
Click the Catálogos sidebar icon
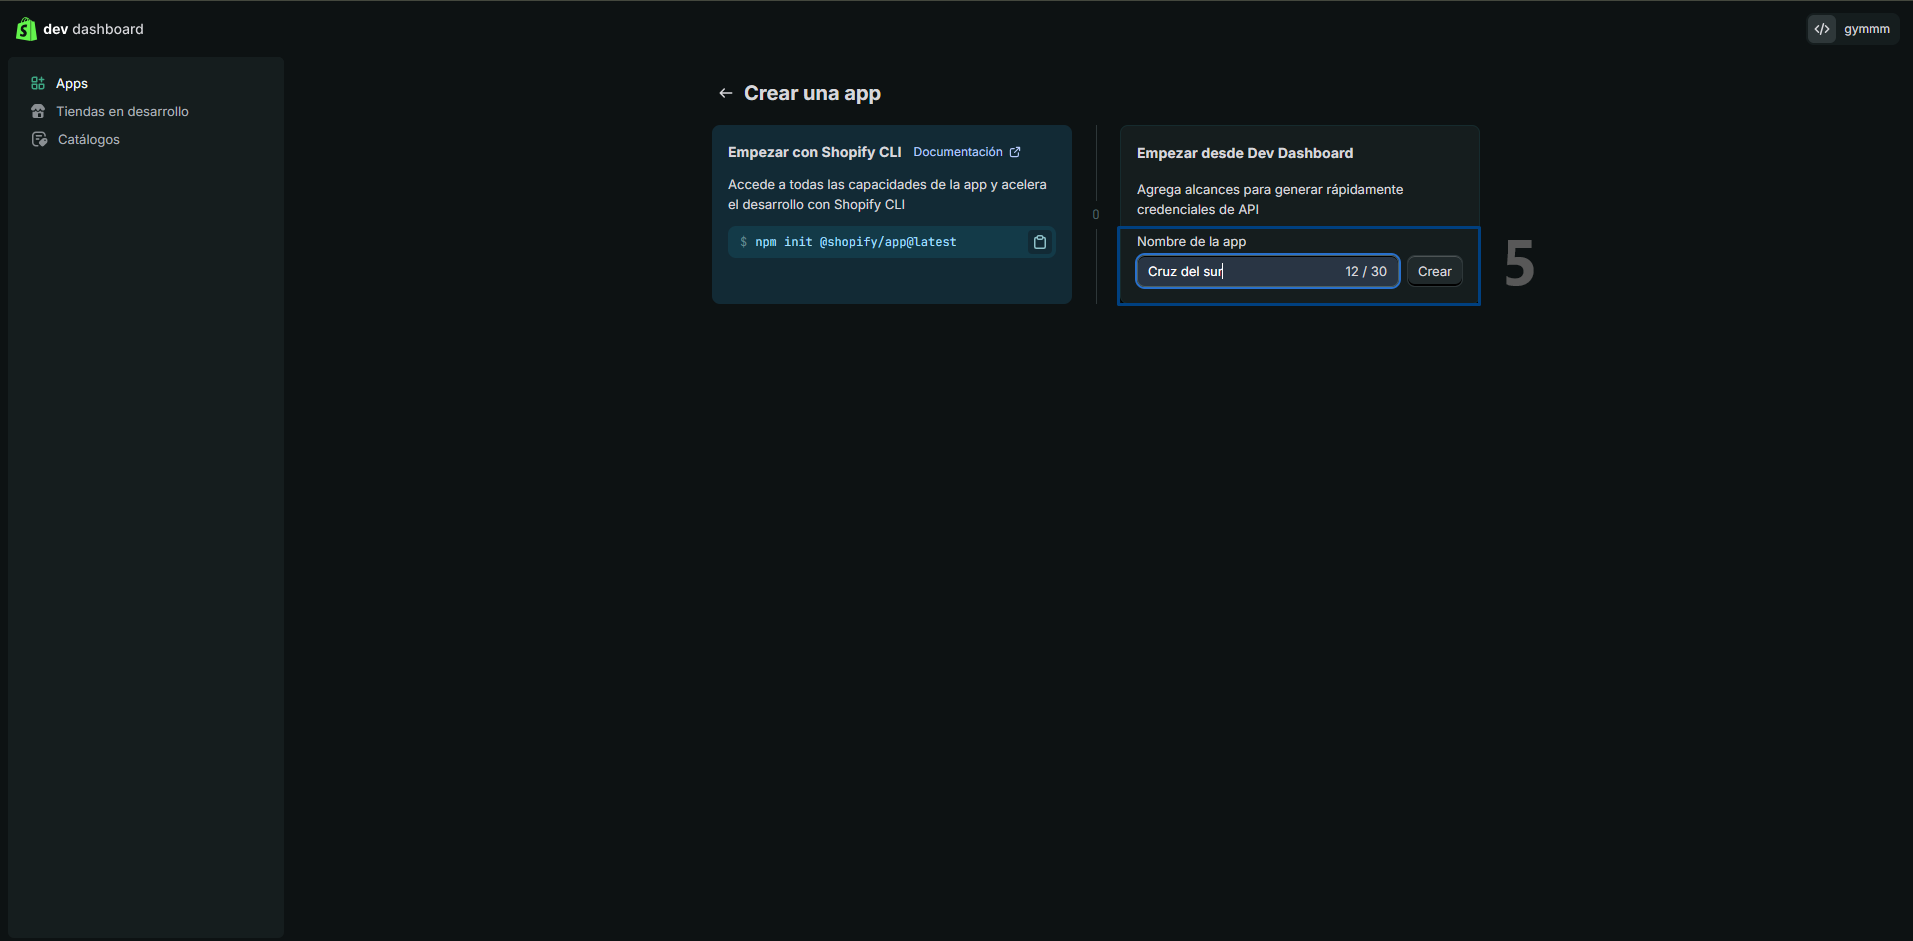tap(39, 139)
